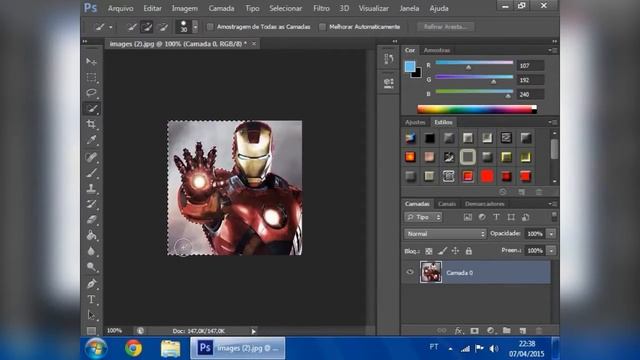Open the Opacidade slider dropdown arrow
The width and height of the screenshot is (640, 360).
pos(551,234)
